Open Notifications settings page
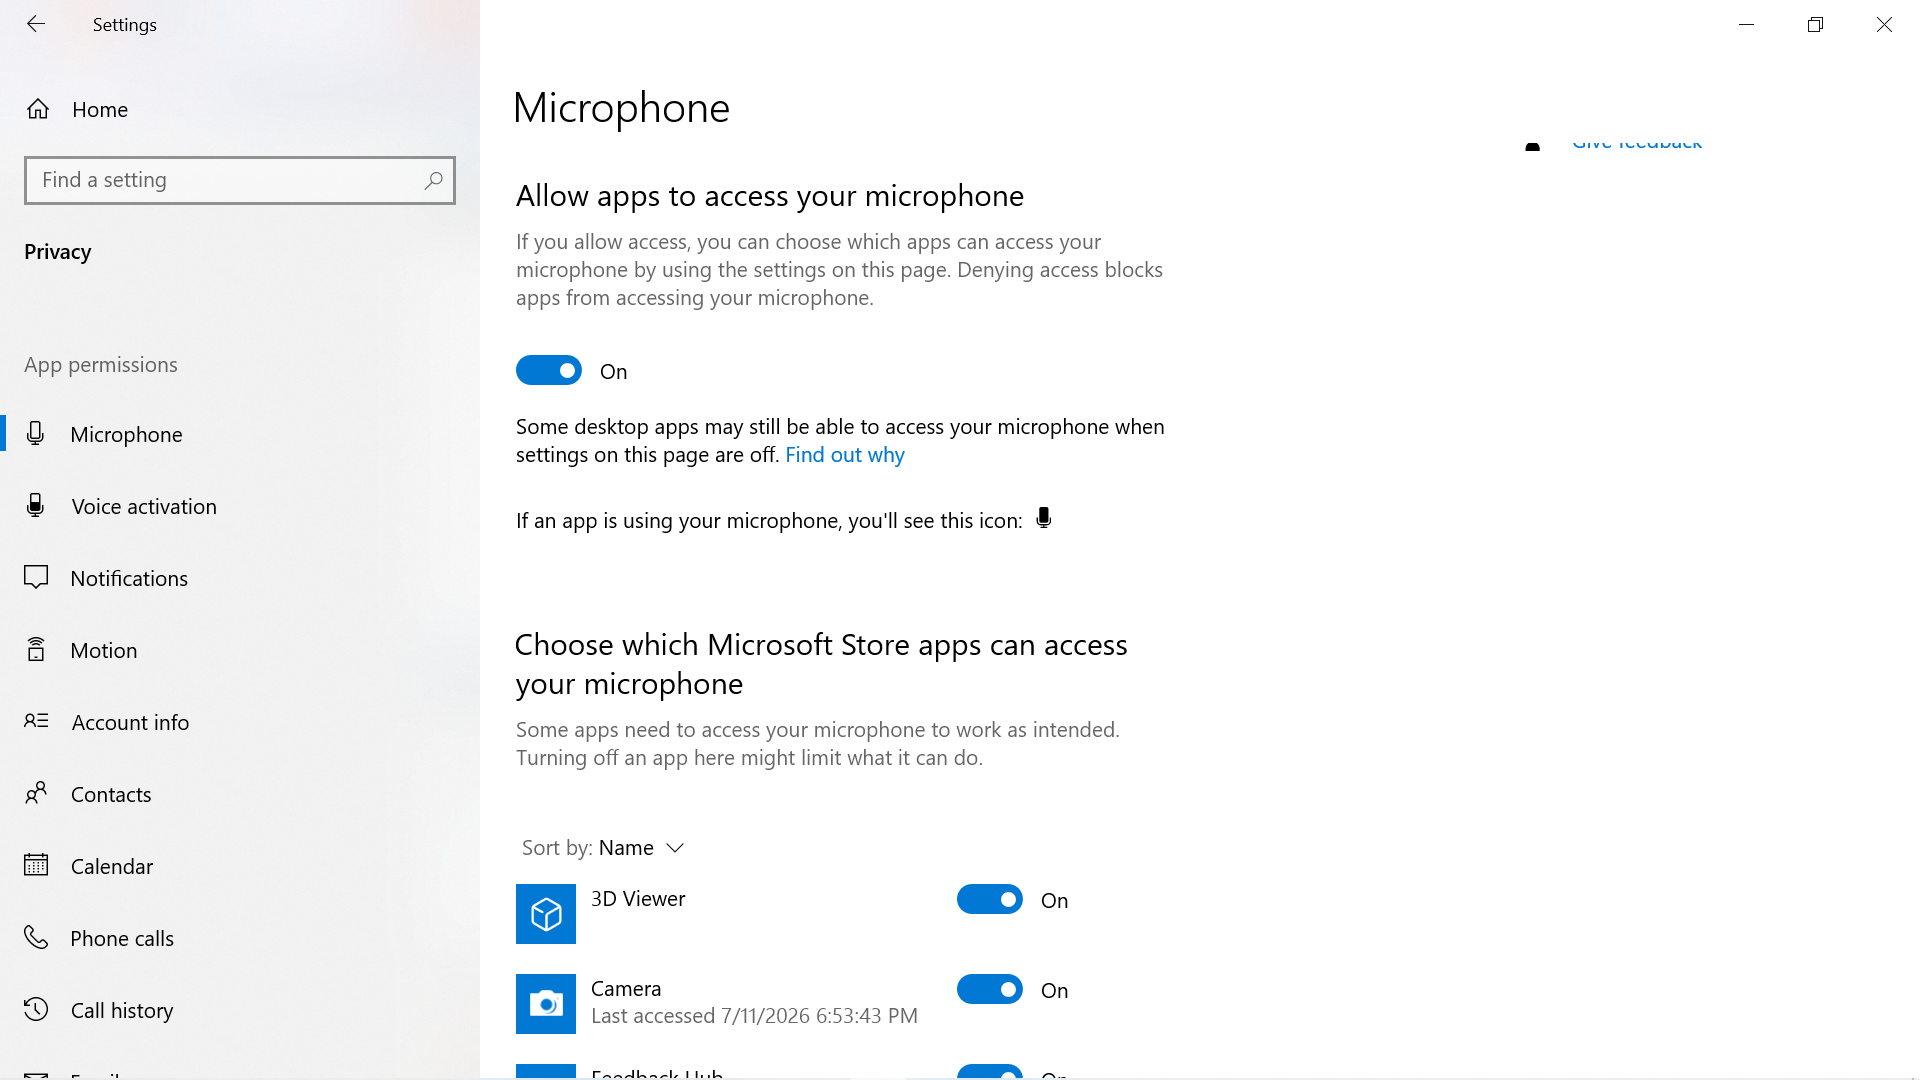The image size is (1920, 1080). tap(240, 578)
